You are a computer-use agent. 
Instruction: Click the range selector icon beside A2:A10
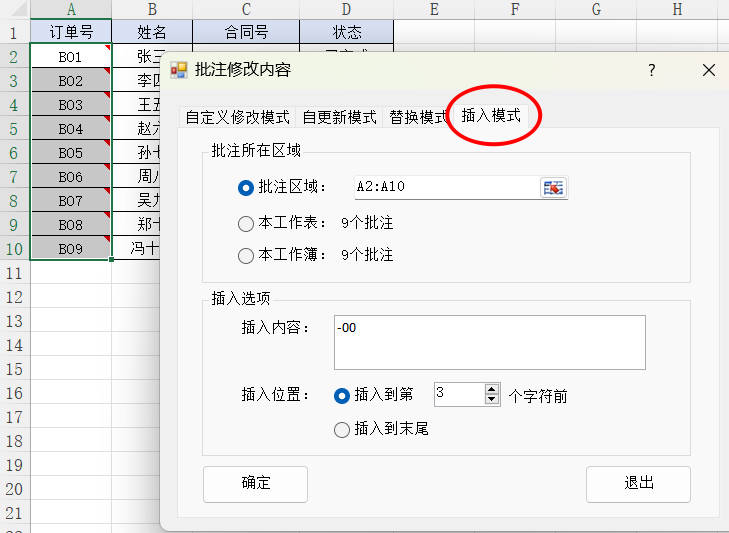[x=553, y=187]
